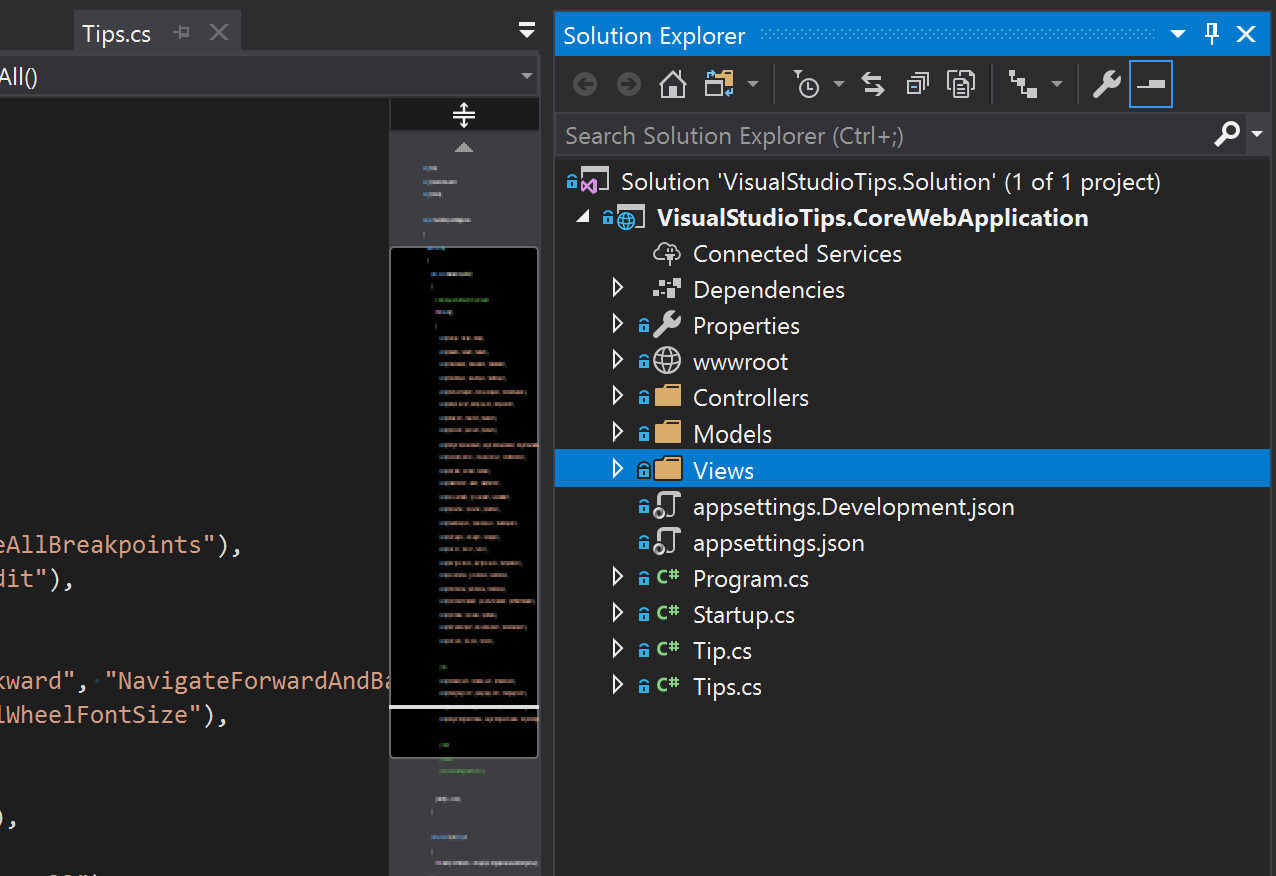
Task: Expand the Models folder
Action: click(618, 433)
